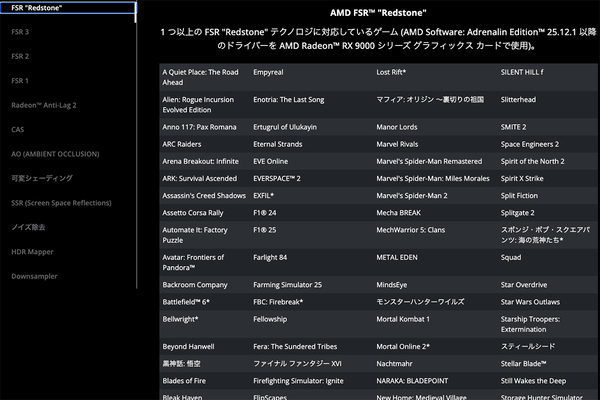
Task: Select the FSR 1 tab
Action: [x=20, y=81]
